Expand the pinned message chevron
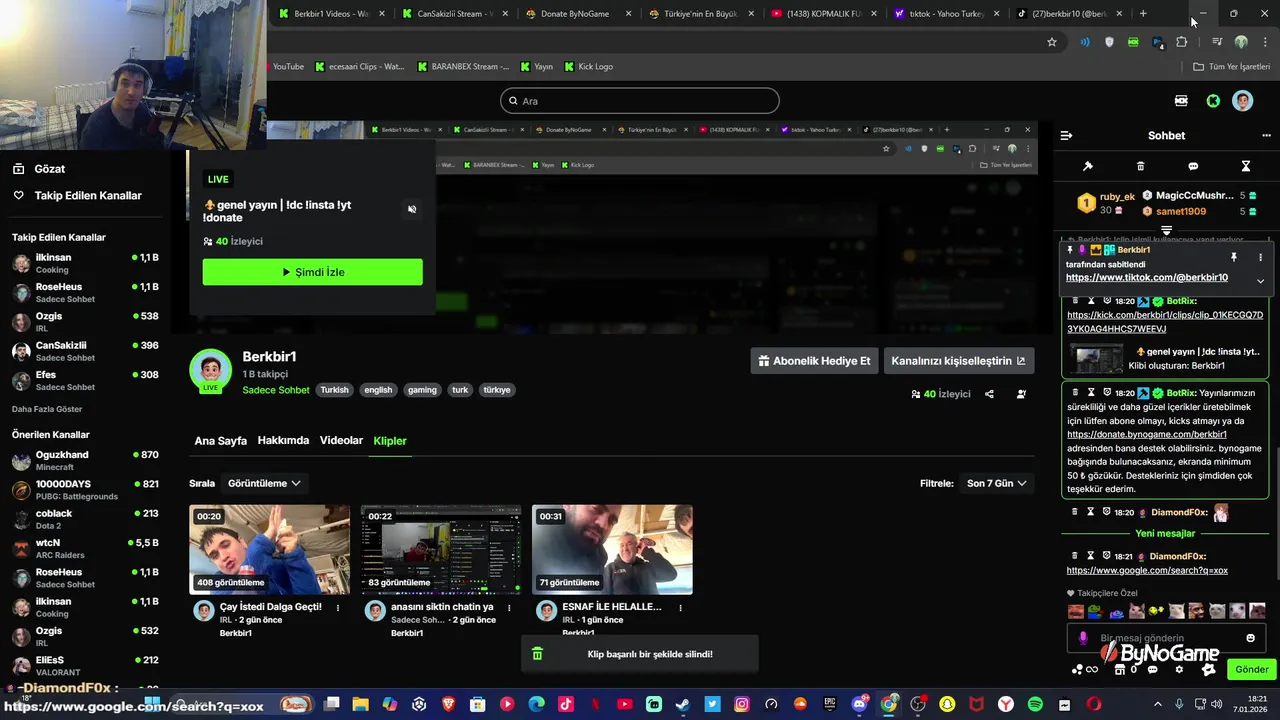Viewport: 1280px width, 720px height. pos(1260,281)
